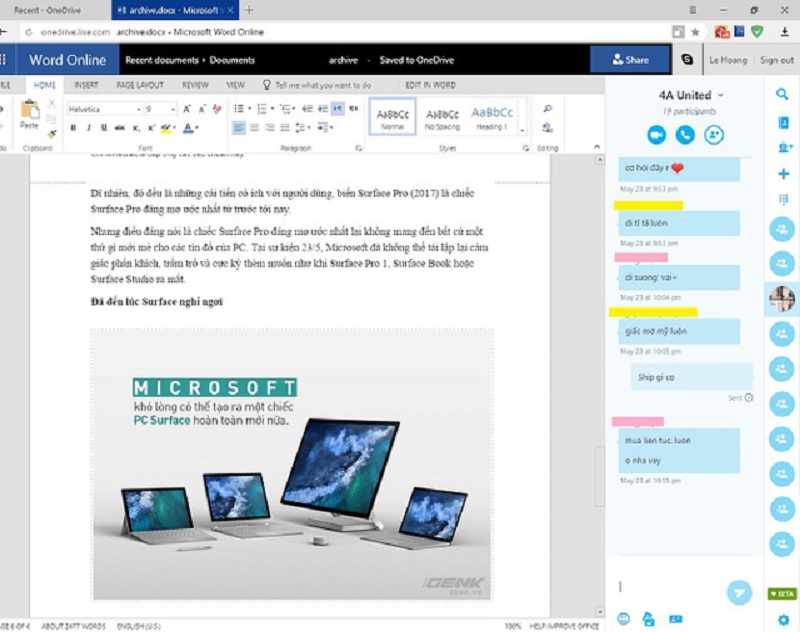Send the chat message with paper plane

click(739, 592)
